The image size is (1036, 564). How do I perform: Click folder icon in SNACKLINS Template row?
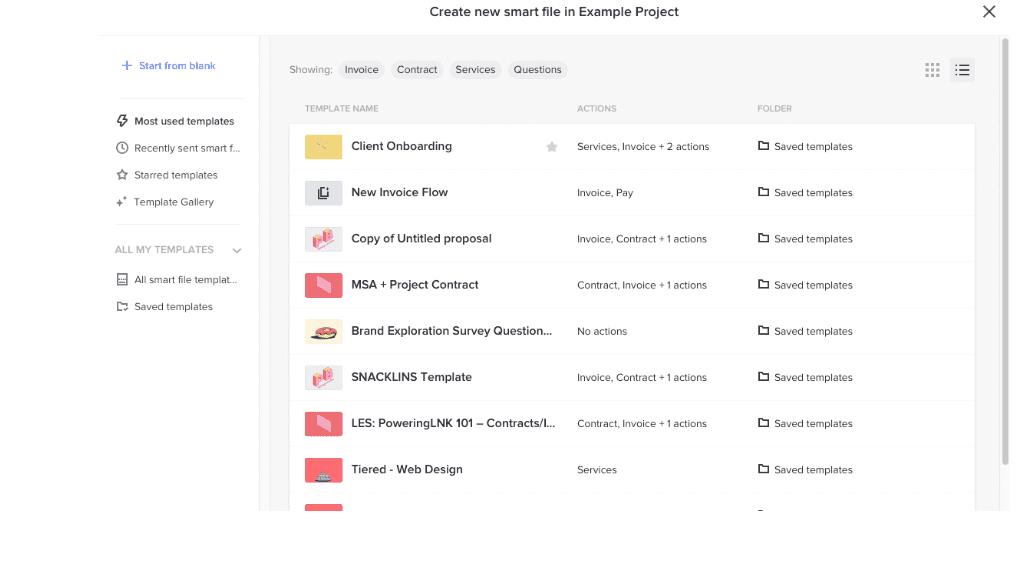763,377
